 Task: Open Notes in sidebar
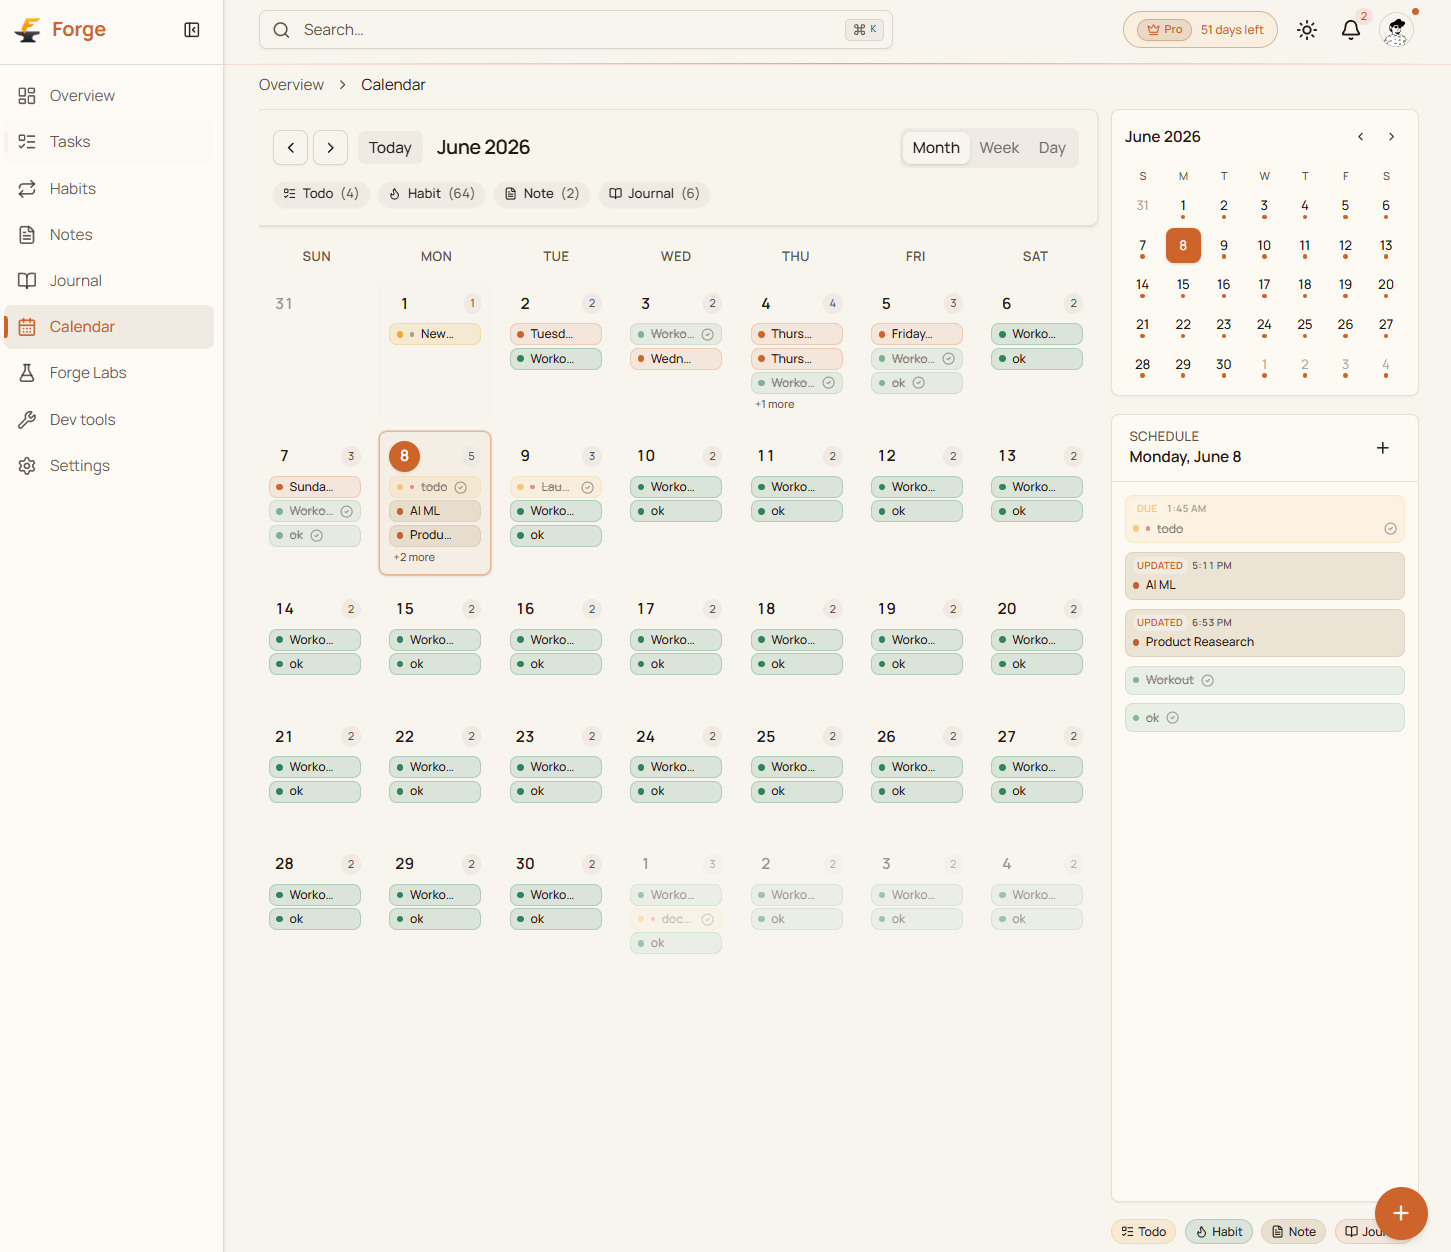tap(109, 235)
